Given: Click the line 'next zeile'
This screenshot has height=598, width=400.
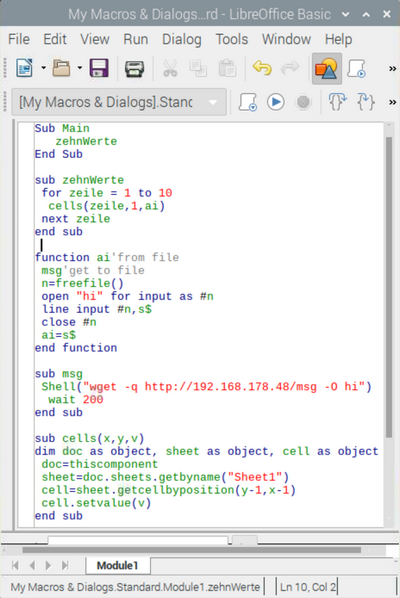Looking at the screenshot, I should coord(76,219).
